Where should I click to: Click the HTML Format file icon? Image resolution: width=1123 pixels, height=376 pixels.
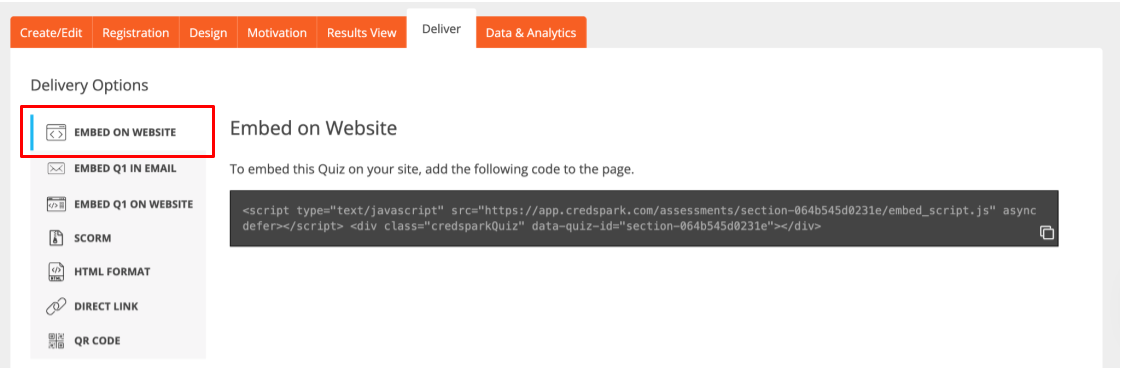(56, 272)
